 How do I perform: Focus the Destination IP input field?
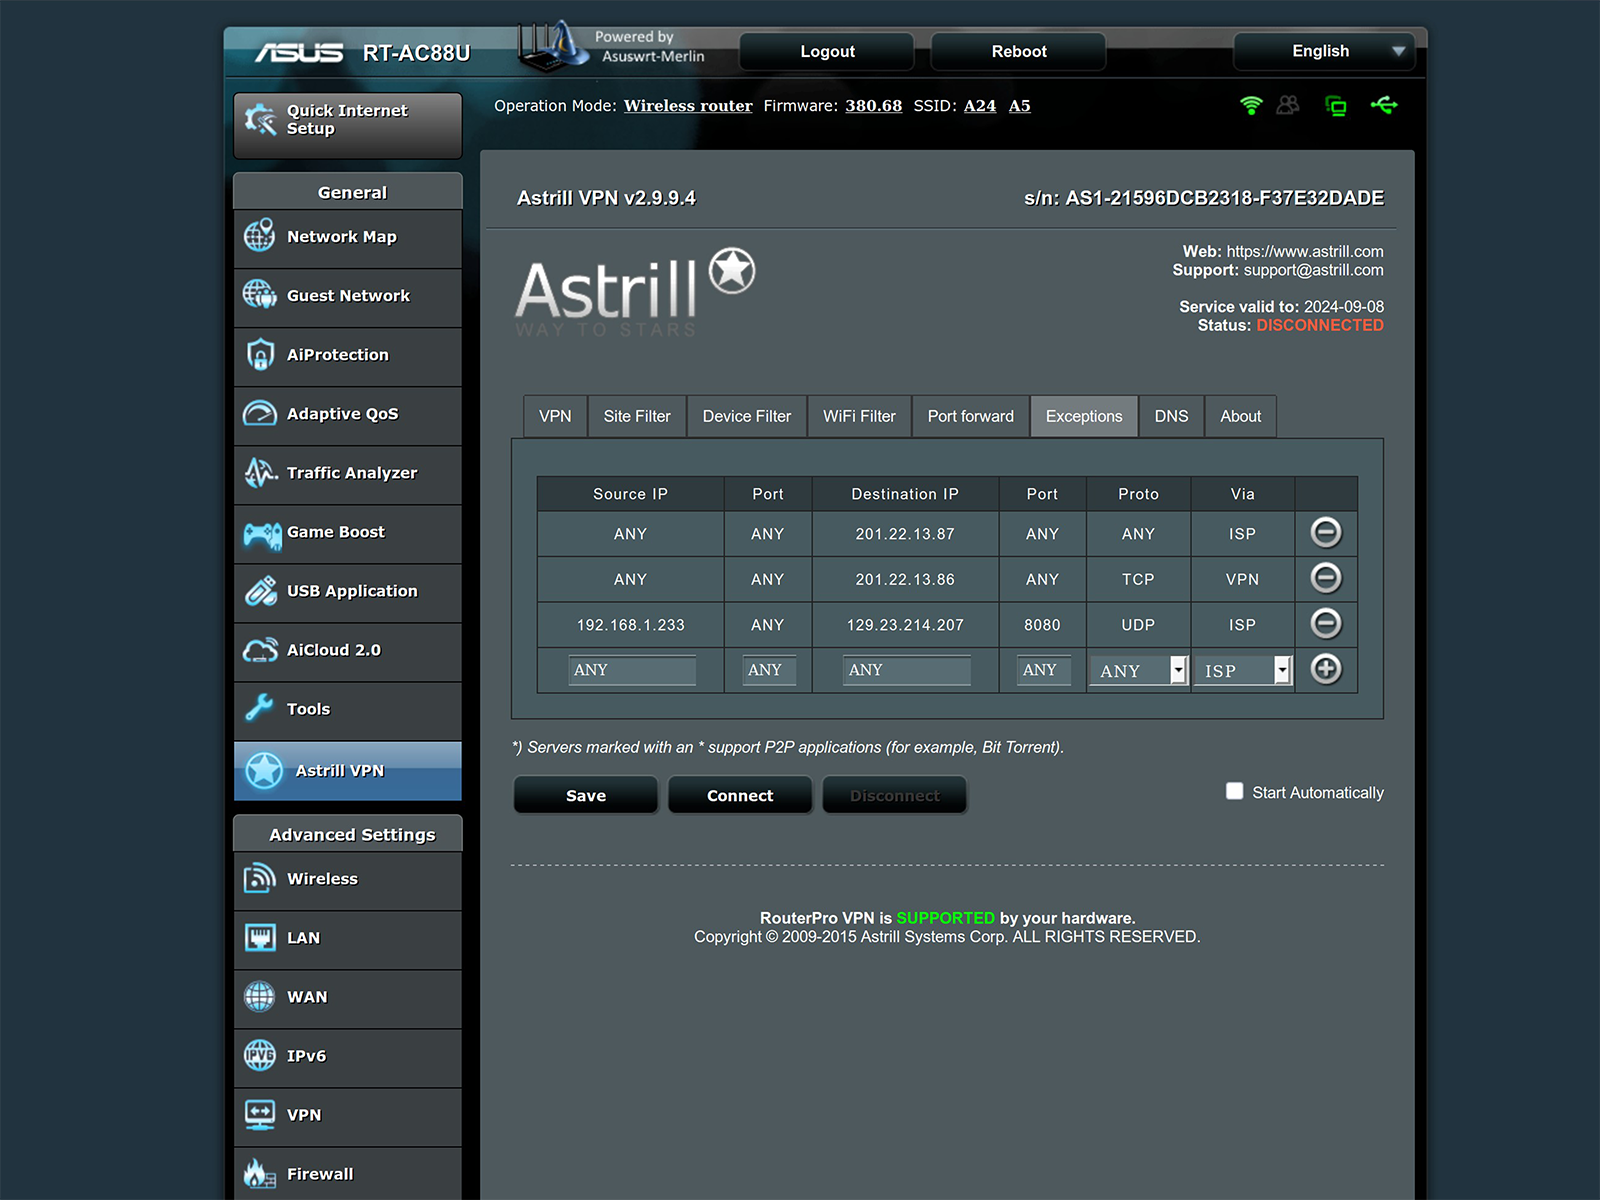[907, 670]
